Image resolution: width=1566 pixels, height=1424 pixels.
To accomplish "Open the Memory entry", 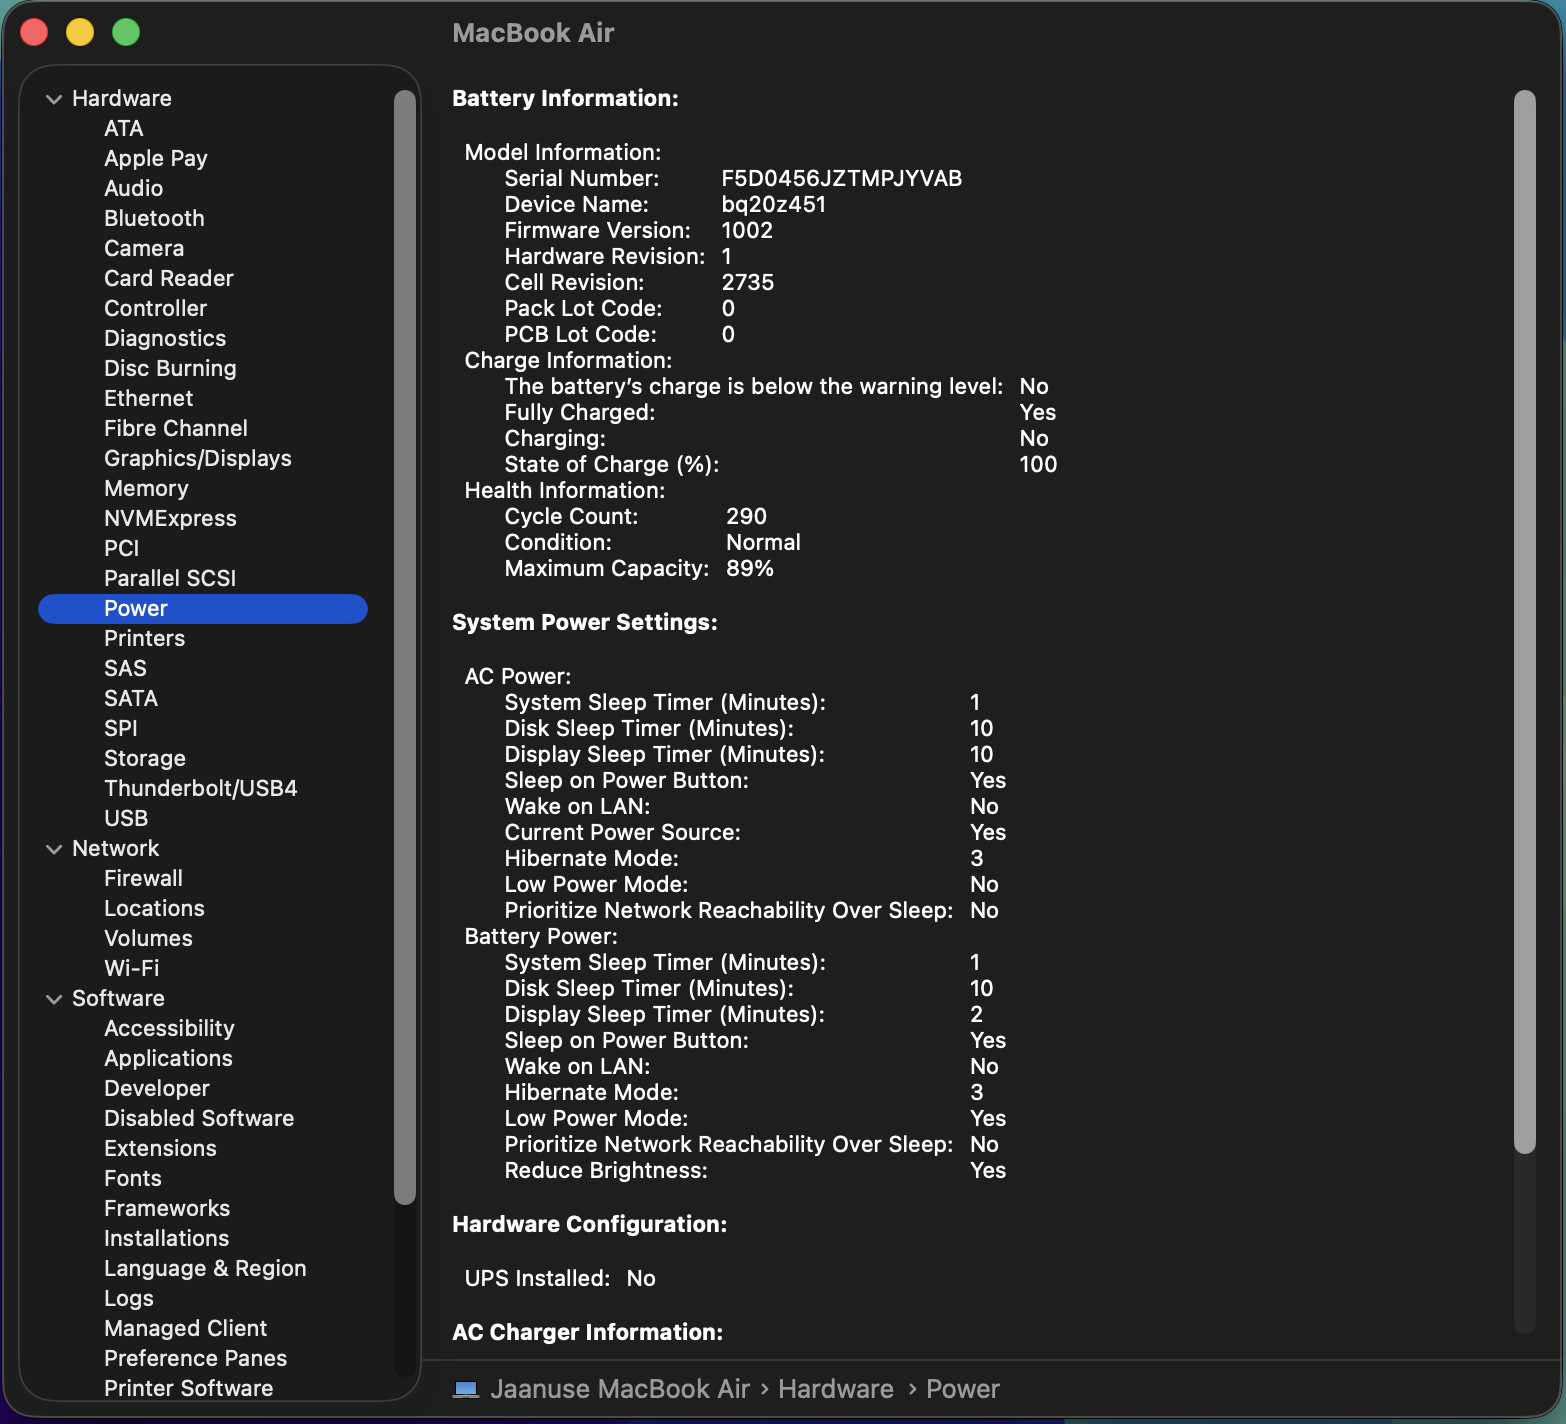I will (x=146, y=488).
